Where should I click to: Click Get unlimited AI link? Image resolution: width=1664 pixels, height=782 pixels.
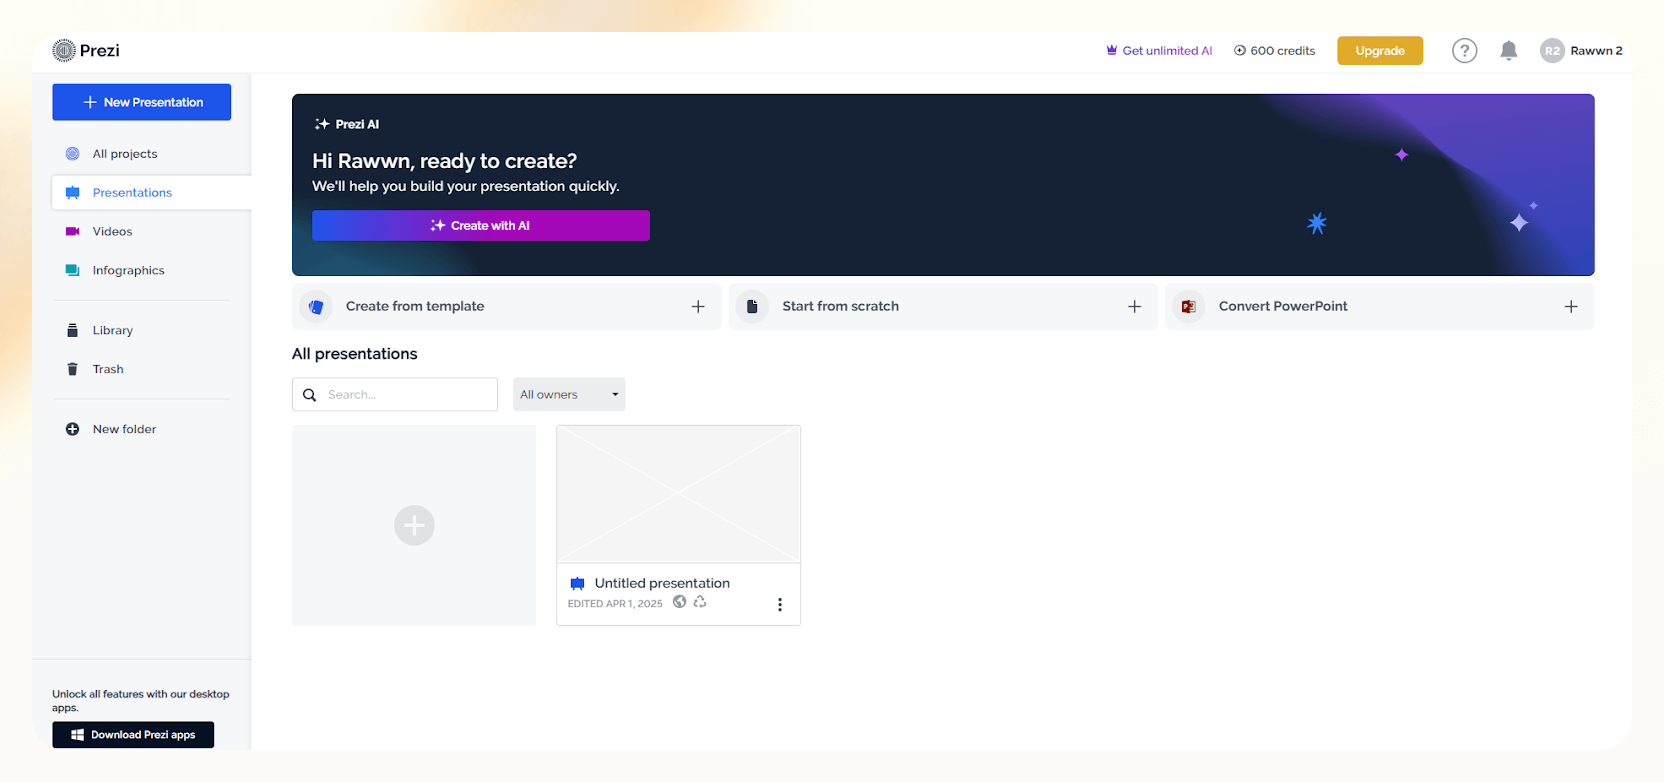(x=1159, y=51)
